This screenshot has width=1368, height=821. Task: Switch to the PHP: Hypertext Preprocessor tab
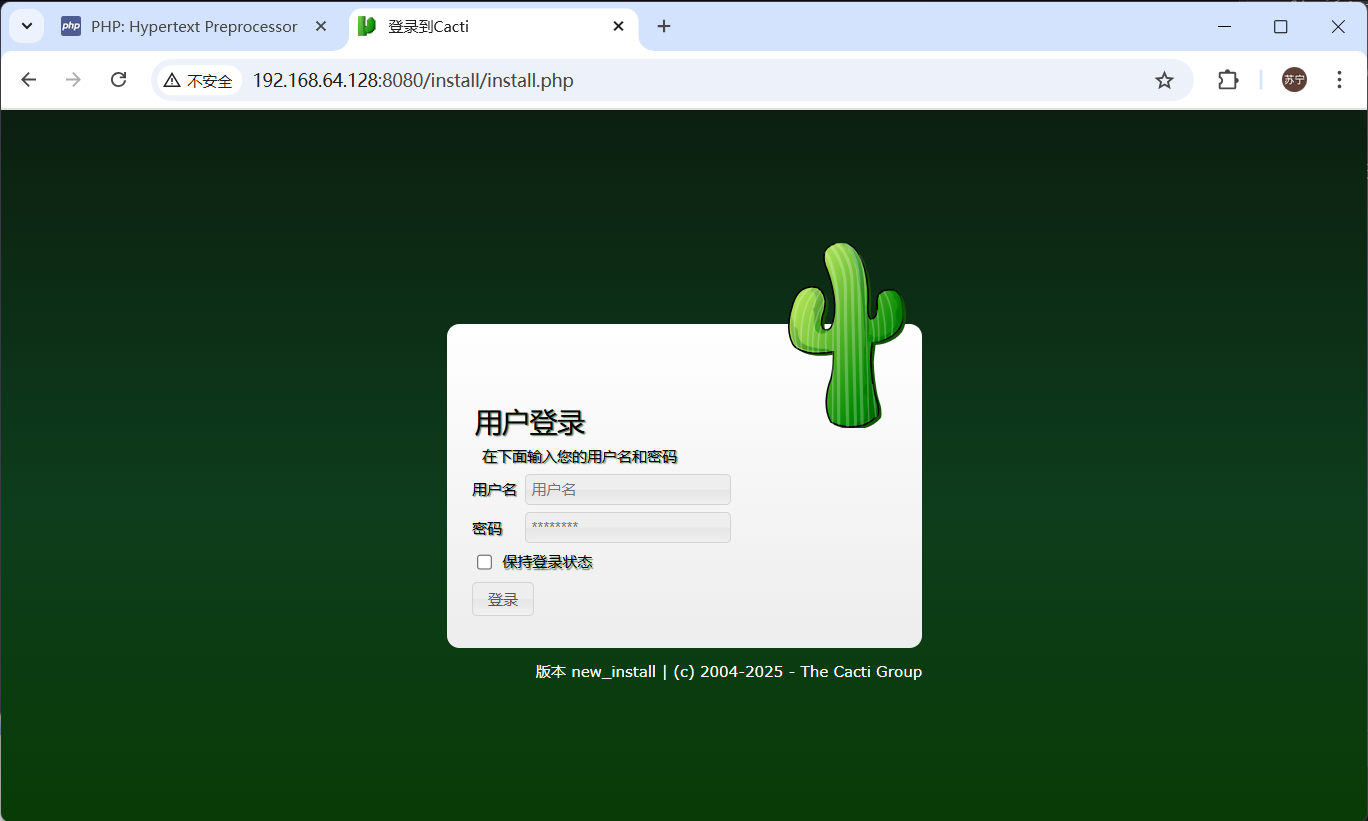[194, 27]
